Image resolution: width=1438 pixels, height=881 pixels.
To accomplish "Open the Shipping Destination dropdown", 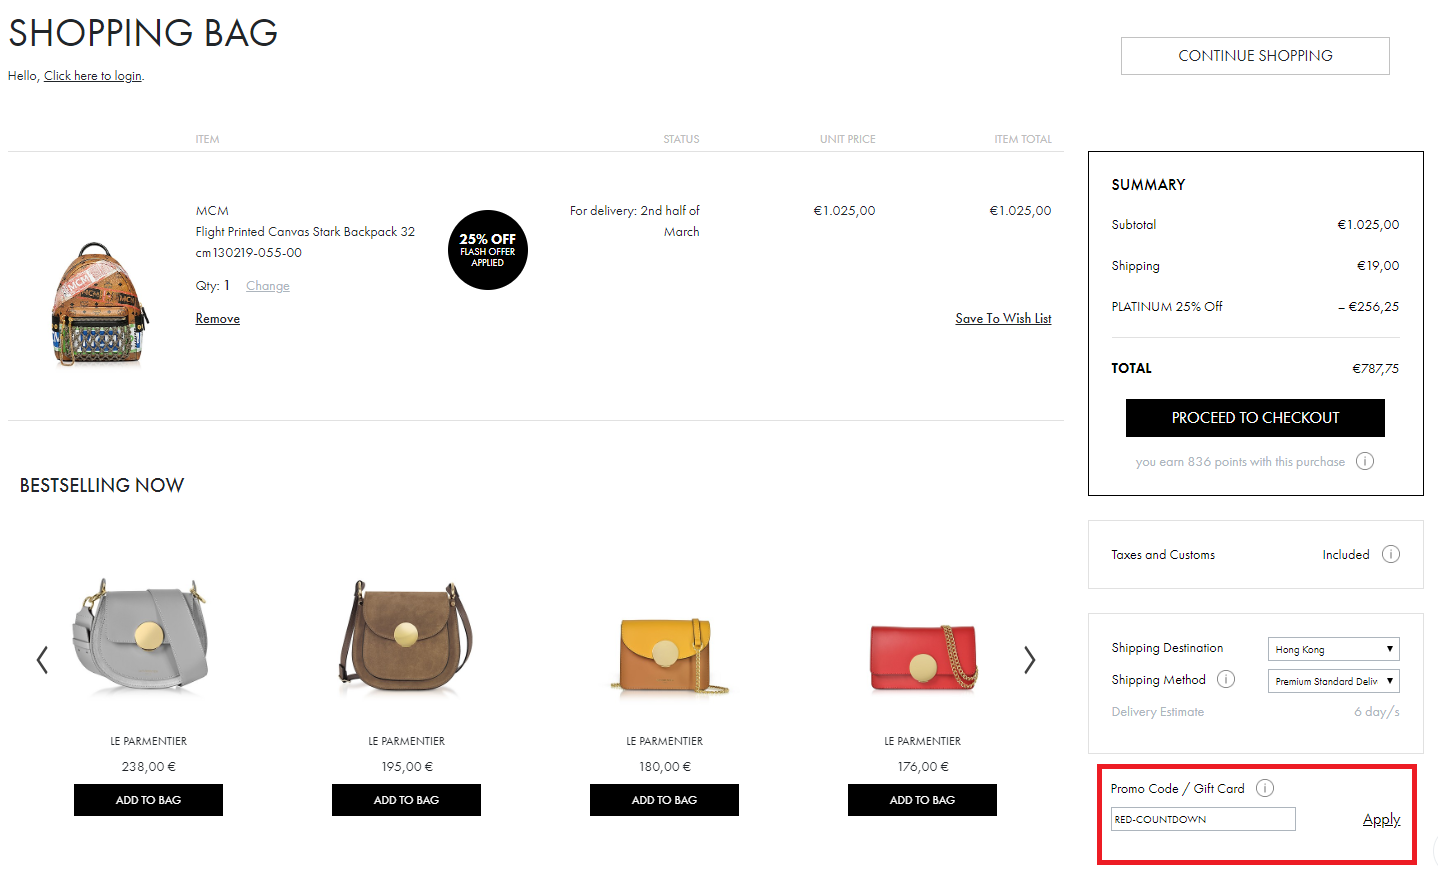I will (x=1333, y=649).
